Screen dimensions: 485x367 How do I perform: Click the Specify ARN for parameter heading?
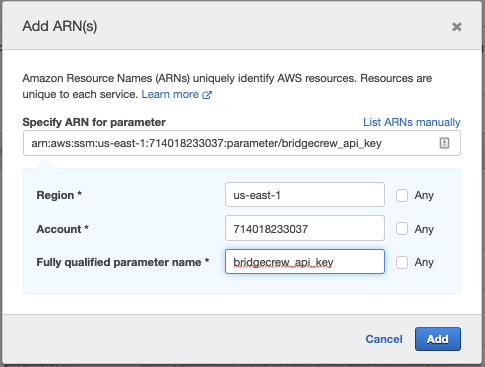click(x=94, y=122)
